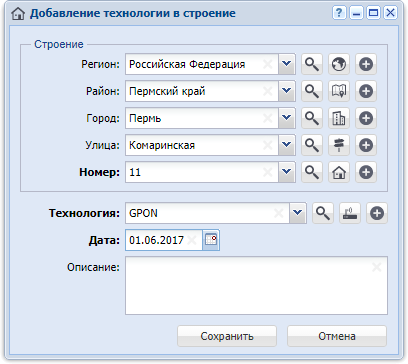Expand the Номер dropdown arrow
This screenshot has width=408, height=364.
pos(287,172)
